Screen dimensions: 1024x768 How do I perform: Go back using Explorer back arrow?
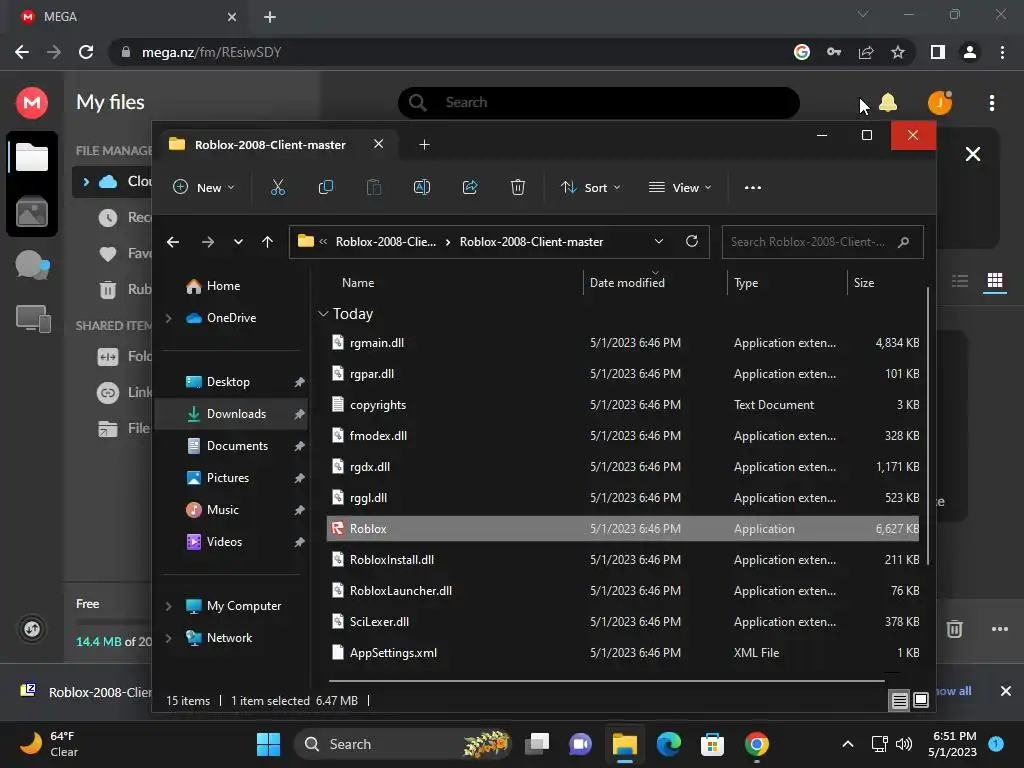point(173,242)
